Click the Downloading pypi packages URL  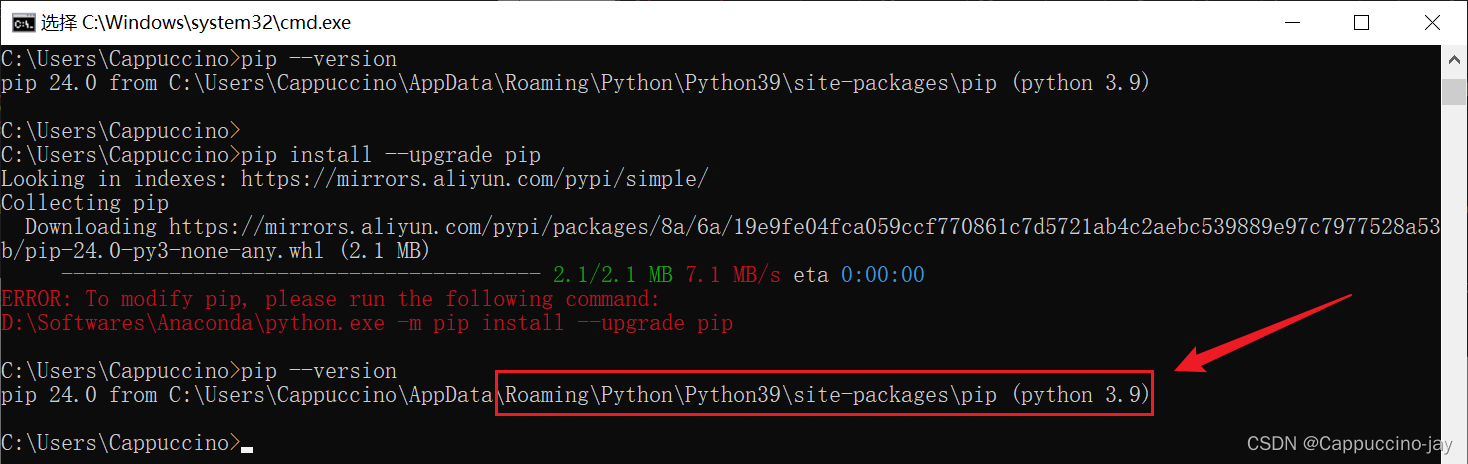(800, 227)
